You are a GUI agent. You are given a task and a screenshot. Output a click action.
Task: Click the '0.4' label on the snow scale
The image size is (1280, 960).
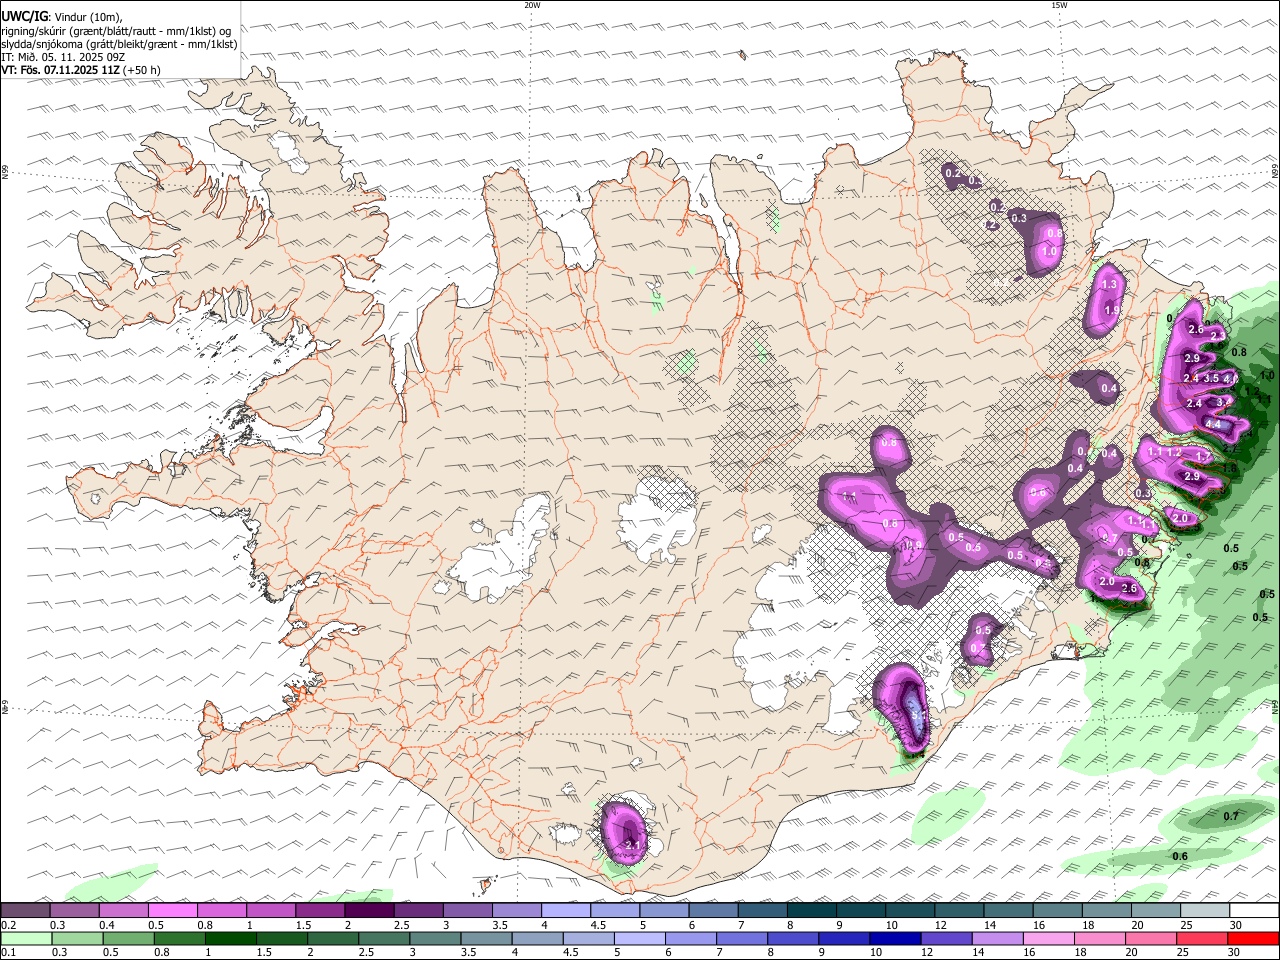[106, 925]
